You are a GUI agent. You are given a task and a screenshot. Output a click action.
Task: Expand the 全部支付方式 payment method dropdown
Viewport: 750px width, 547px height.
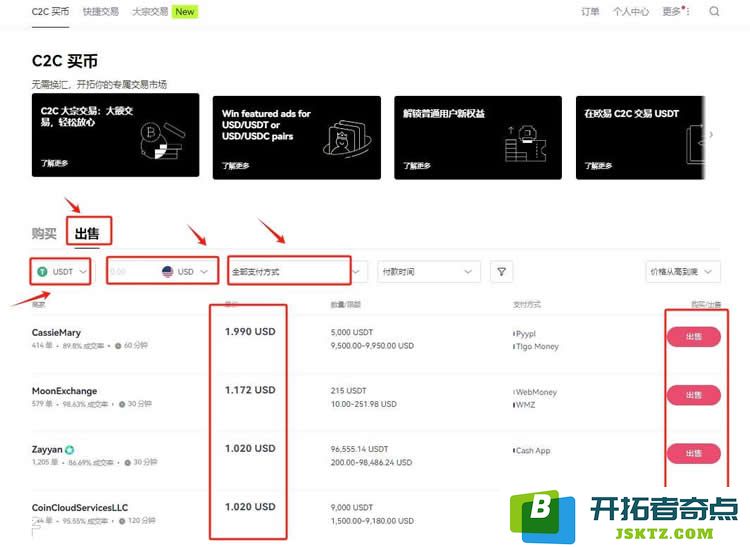(297, 272)
